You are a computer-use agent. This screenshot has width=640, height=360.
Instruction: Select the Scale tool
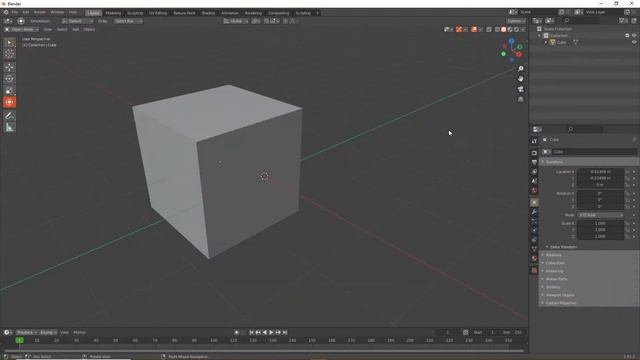(x=9, y=91)
